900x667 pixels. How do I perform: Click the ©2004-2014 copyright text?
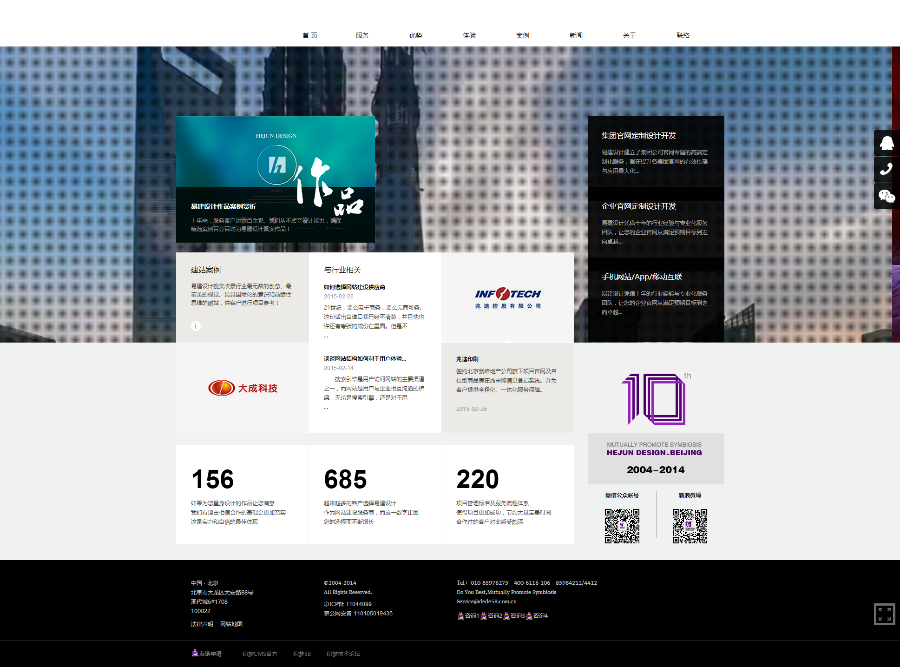340,583
